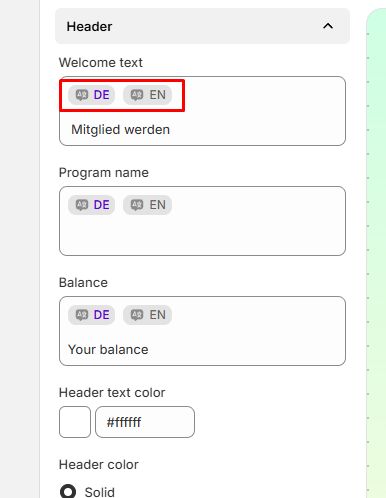Select EN language for Balance field

pos(147,315)
